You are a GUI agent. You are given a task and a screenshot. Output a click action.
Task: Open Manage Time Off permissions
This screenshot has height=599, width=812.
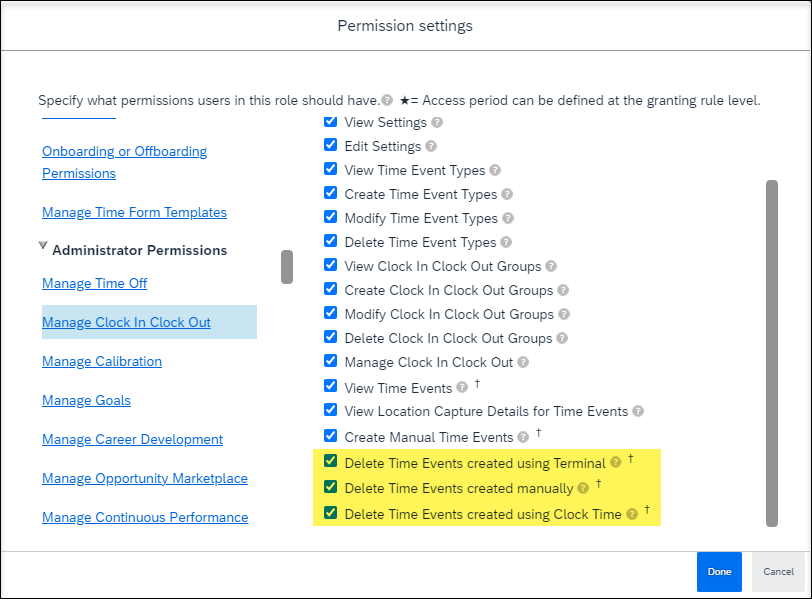[95, 283]
